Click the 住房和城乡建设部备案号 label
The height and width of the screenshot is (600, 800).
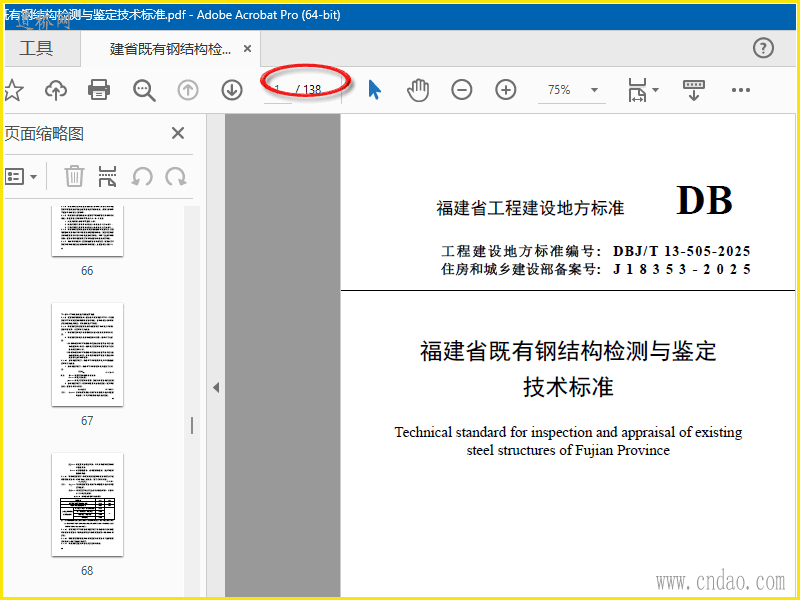[521, 269]
